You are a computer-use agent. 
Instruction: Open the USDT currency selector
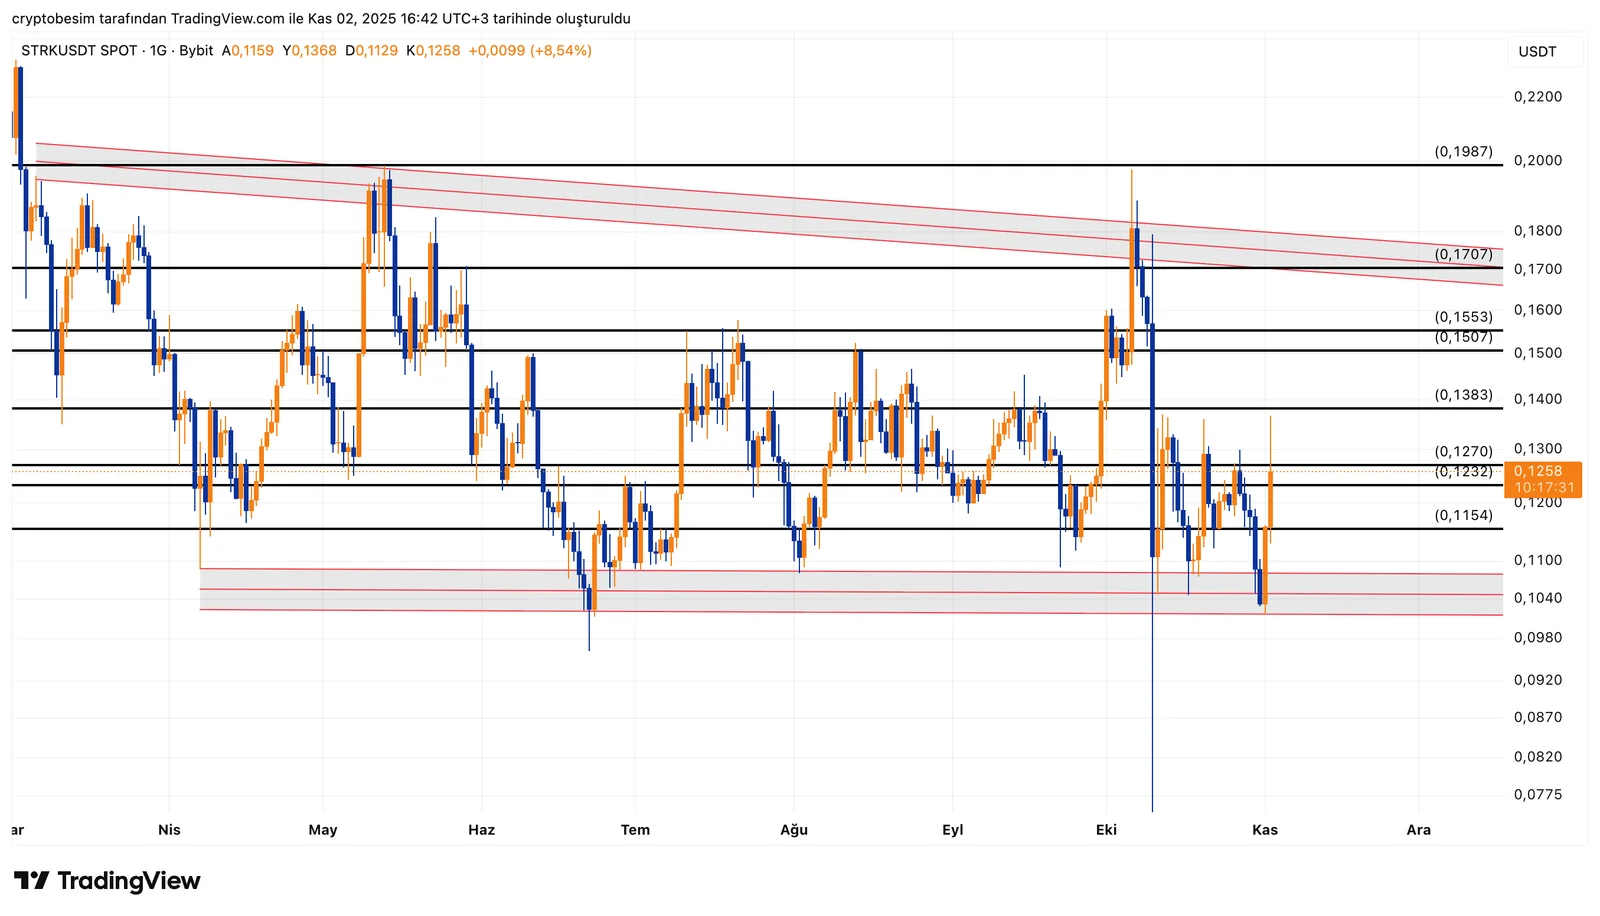pos(1537,52)
